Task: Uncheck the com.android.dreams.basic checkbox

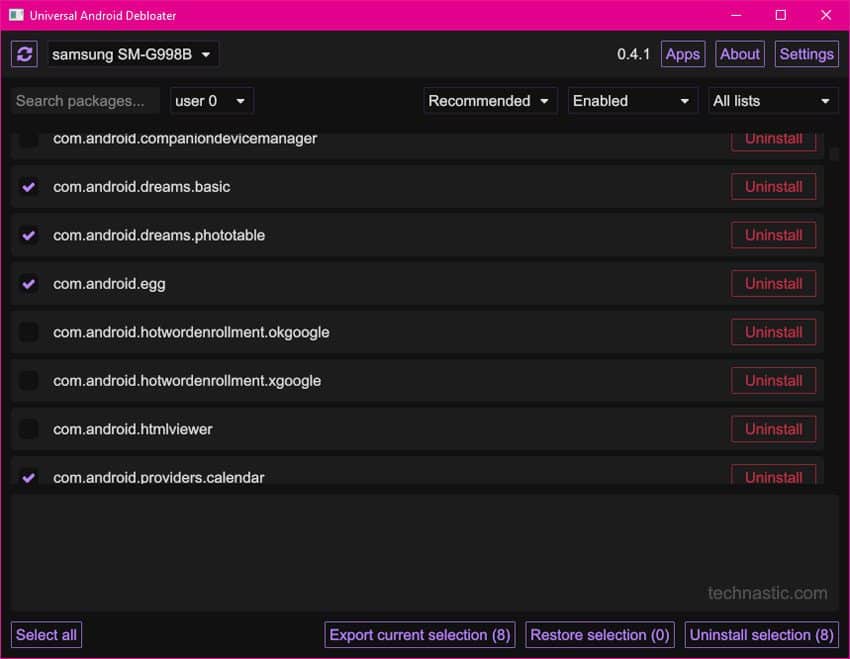Action: point(29,187)
